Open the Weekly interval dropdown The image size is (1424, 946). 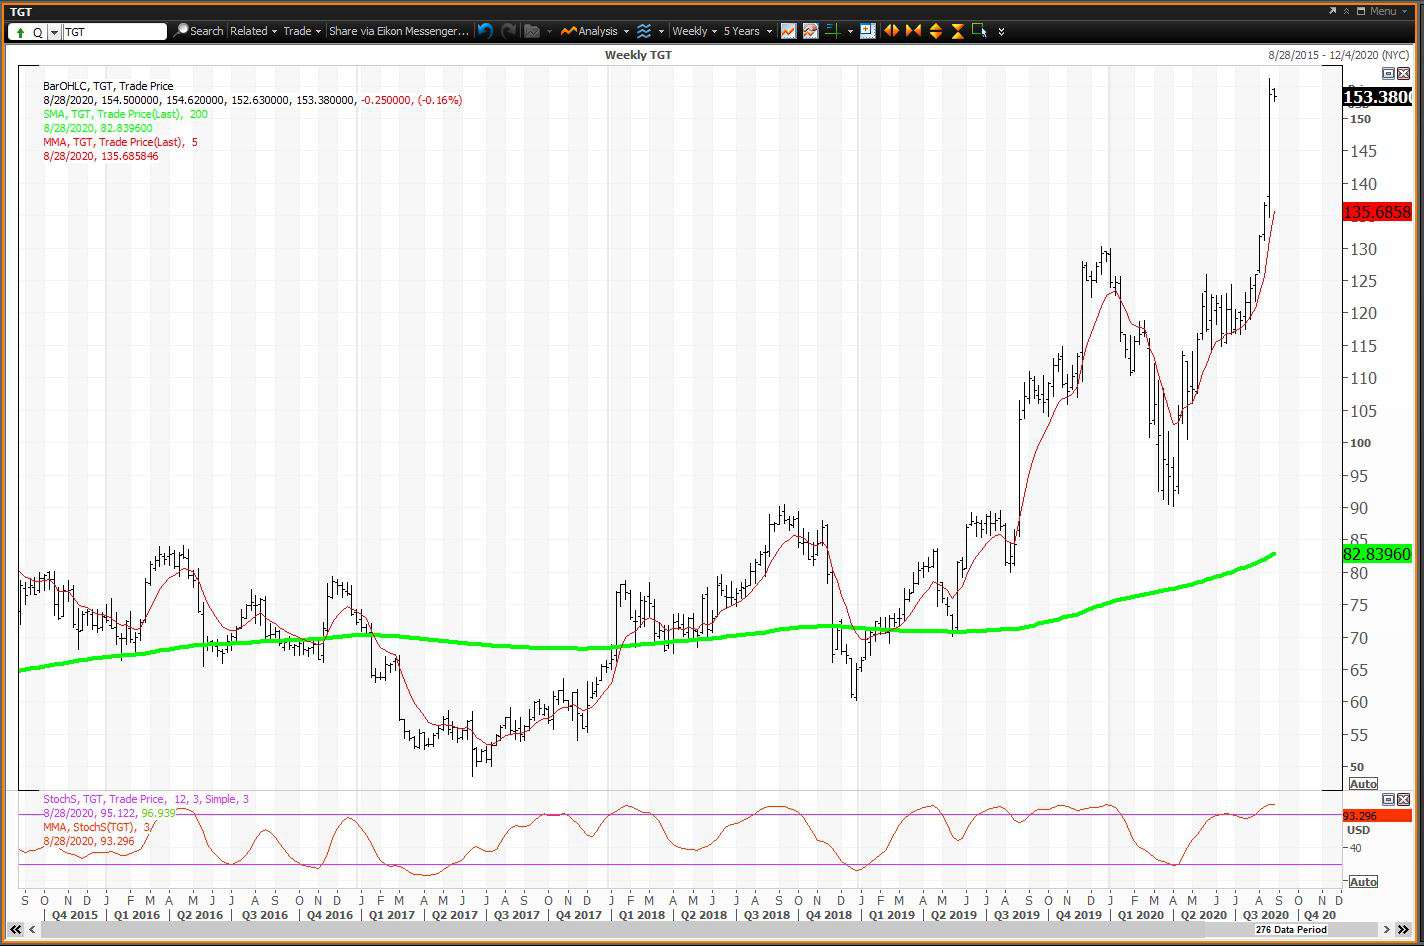[694, 31]
